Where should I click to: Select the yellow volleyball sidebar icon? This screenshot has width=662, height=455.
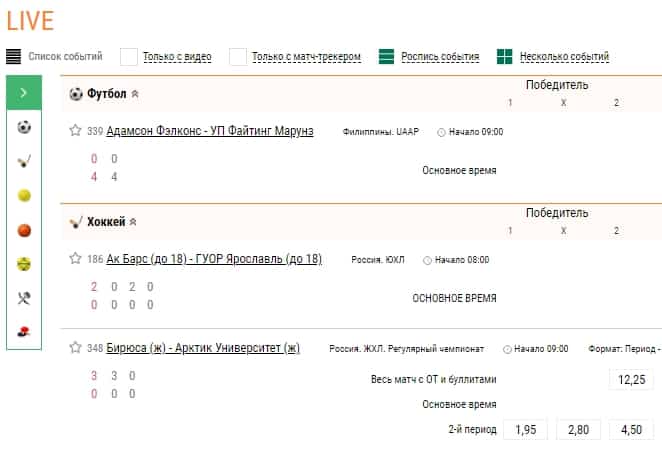pos(24,264)
